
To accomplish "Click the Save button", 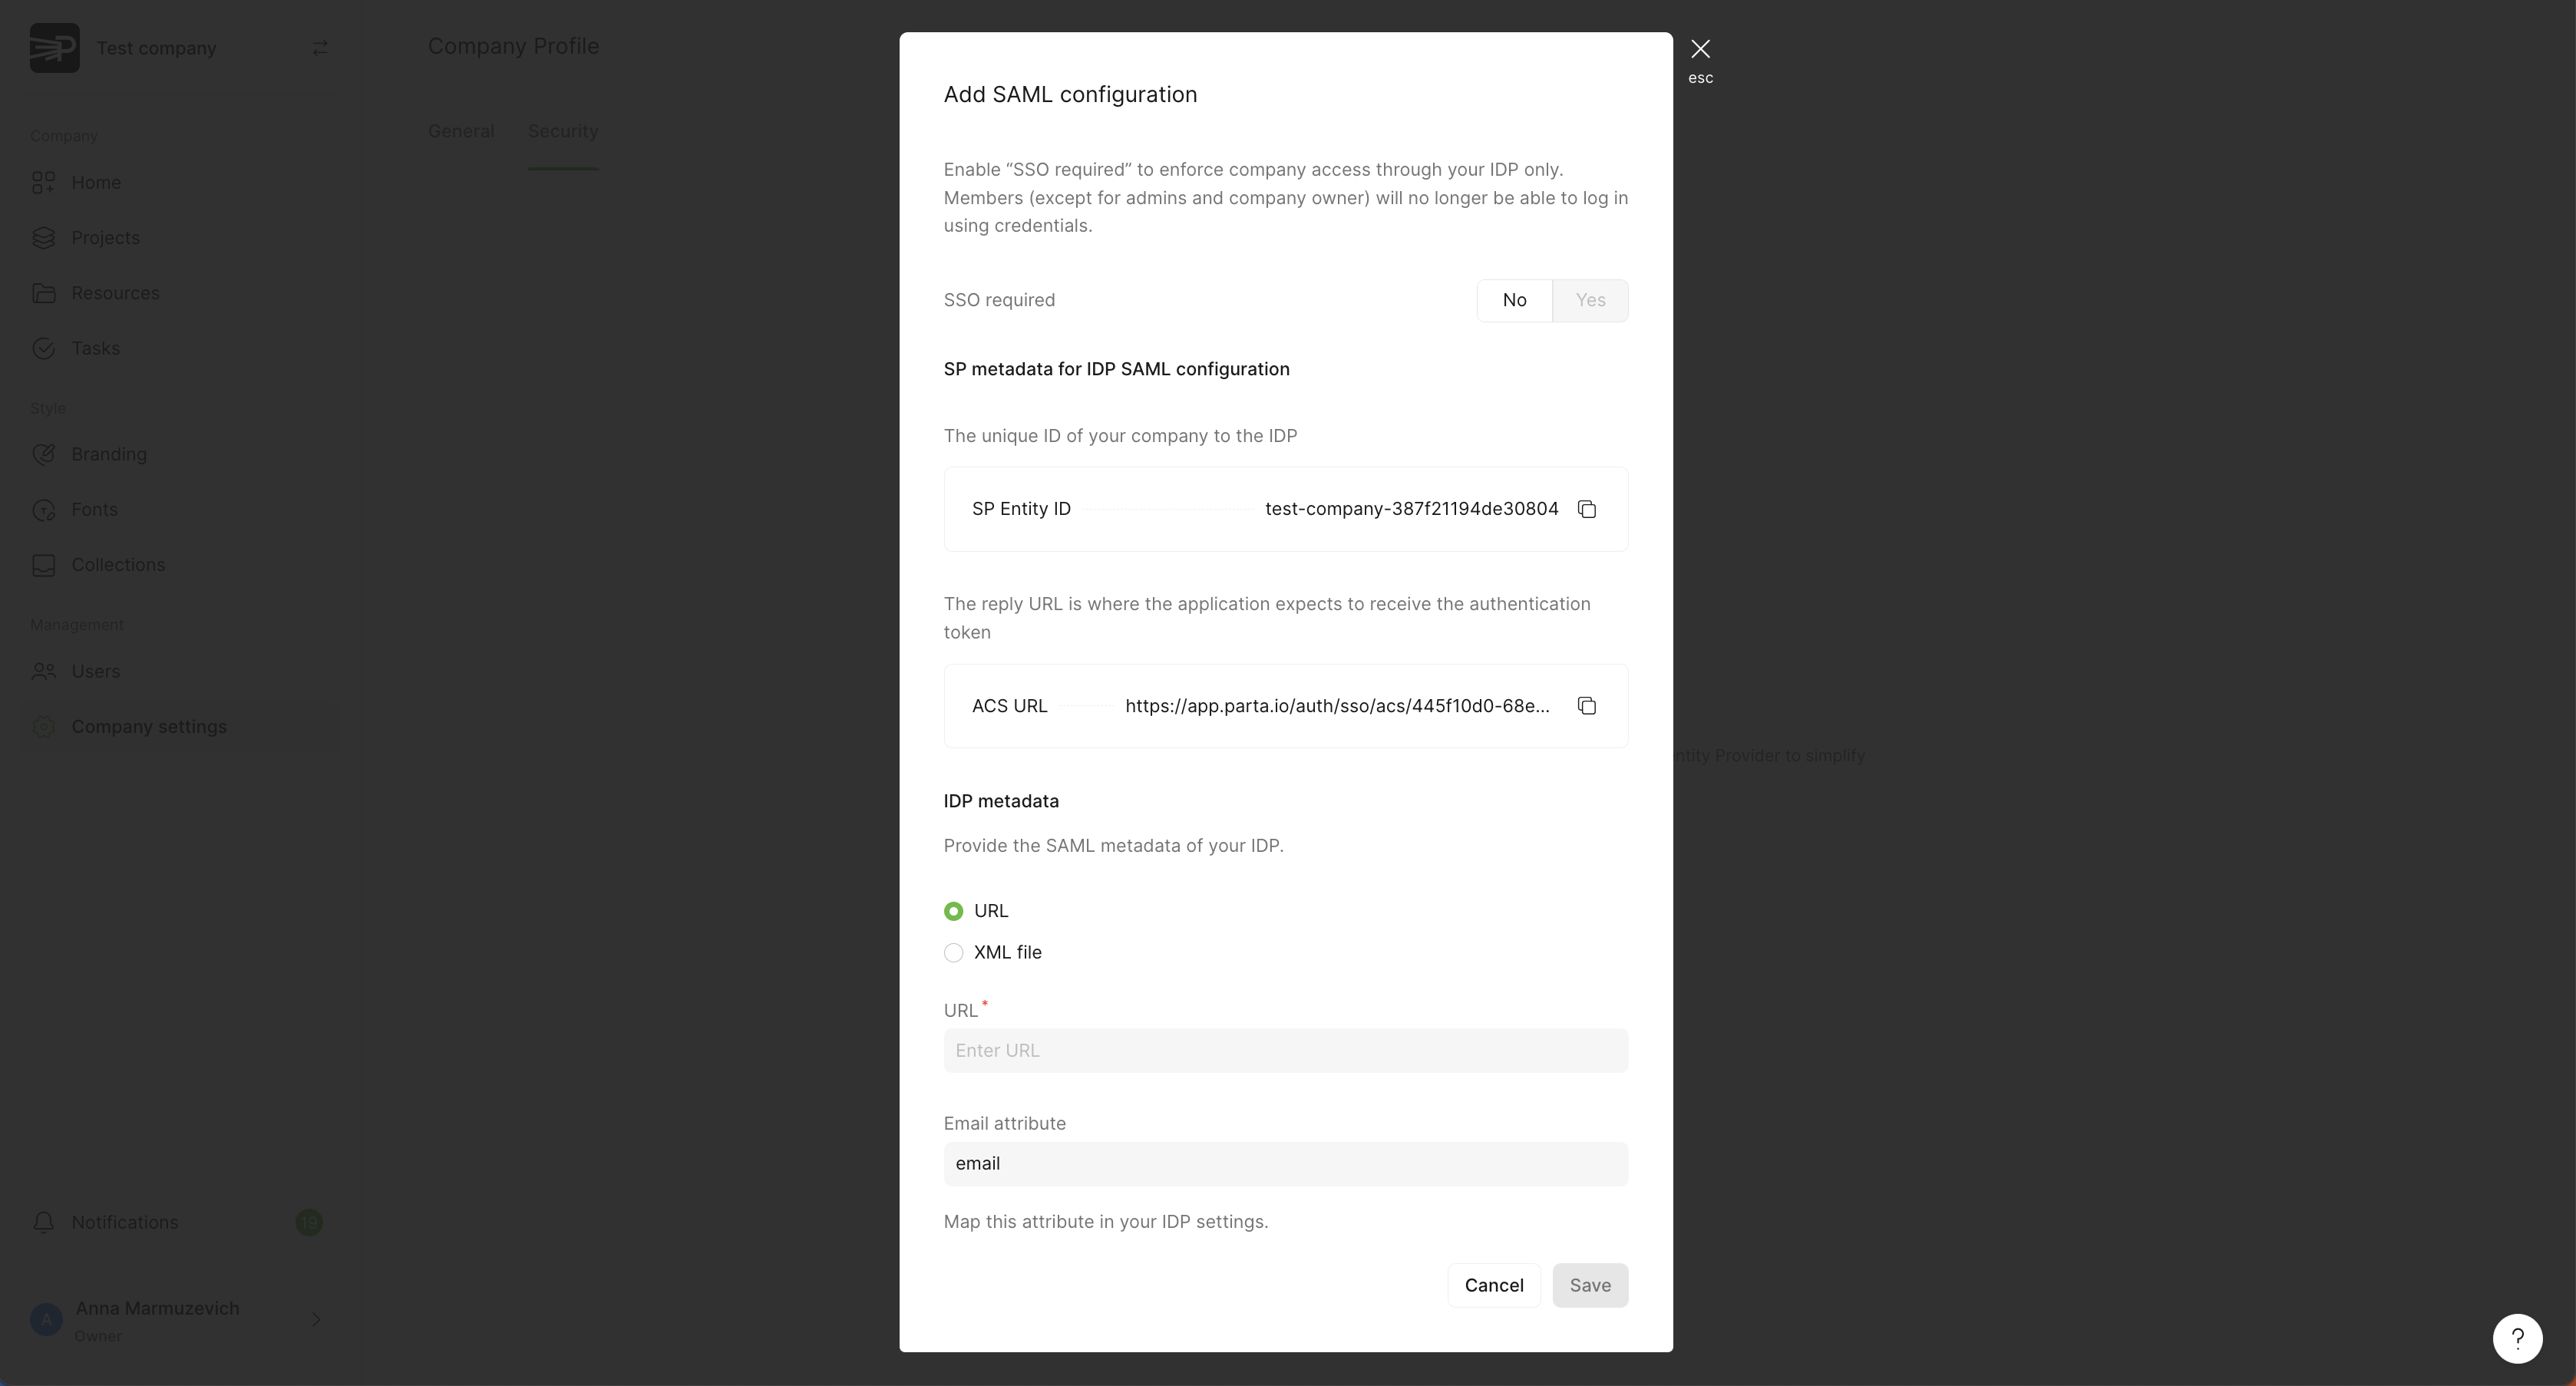I will point(1589,1285).
